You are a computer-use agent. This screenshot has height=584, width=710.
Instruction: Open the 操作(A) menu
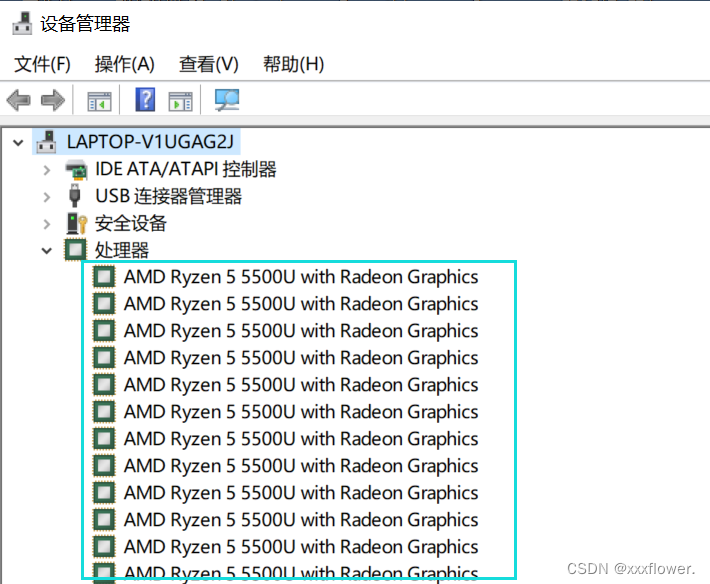125,64
